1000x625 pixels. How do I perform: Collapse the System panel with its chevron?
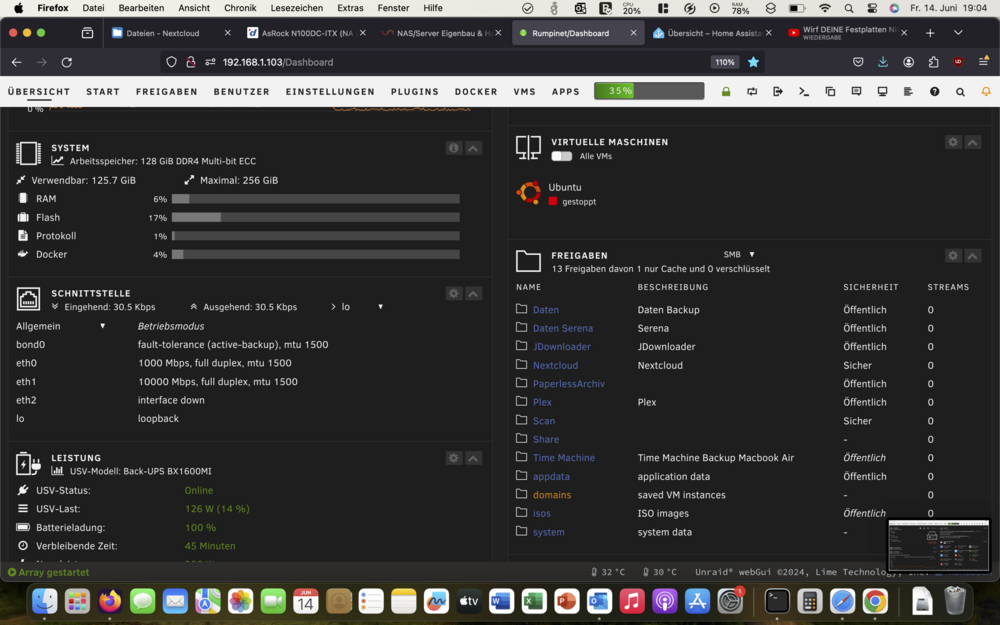click(473, 148)
